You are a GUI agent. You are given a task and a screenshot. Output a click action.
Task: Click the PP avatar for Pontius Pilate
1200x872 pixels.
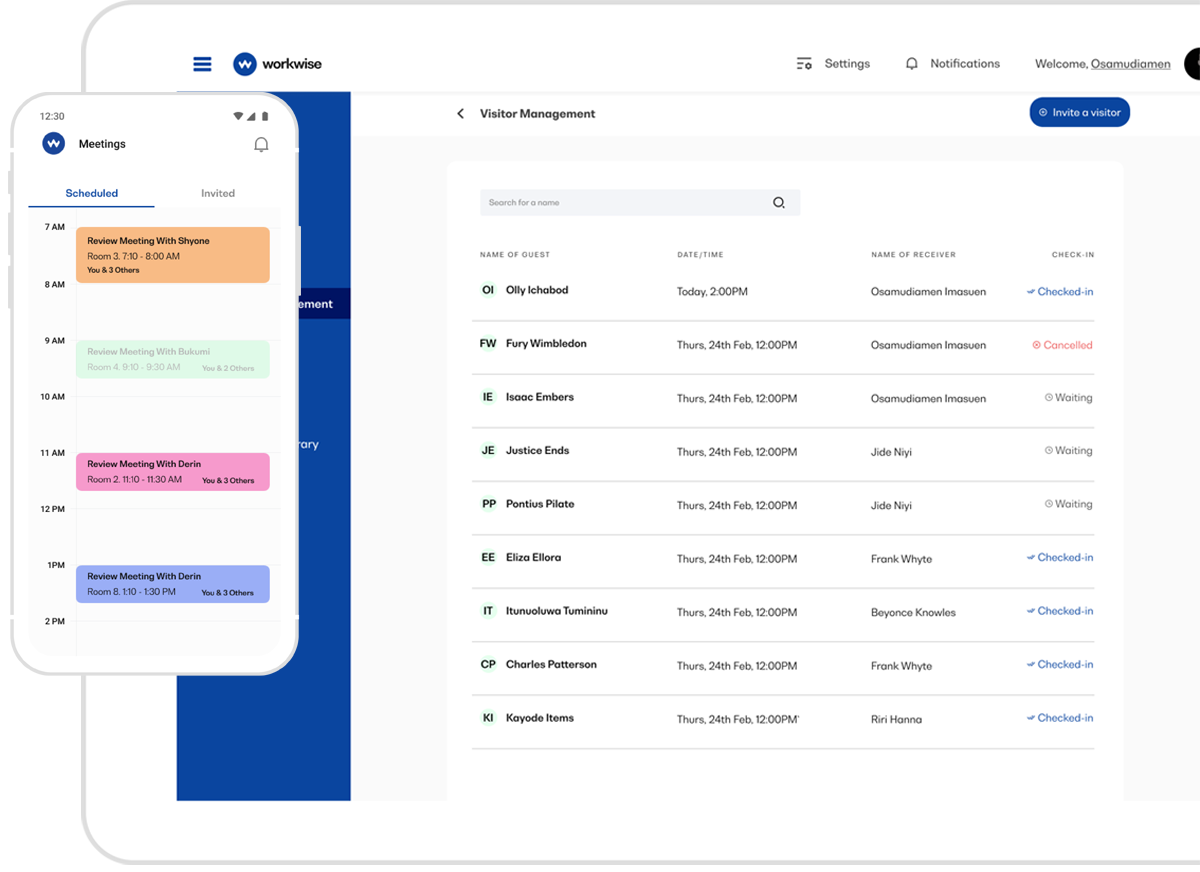[x=488, y=504]
